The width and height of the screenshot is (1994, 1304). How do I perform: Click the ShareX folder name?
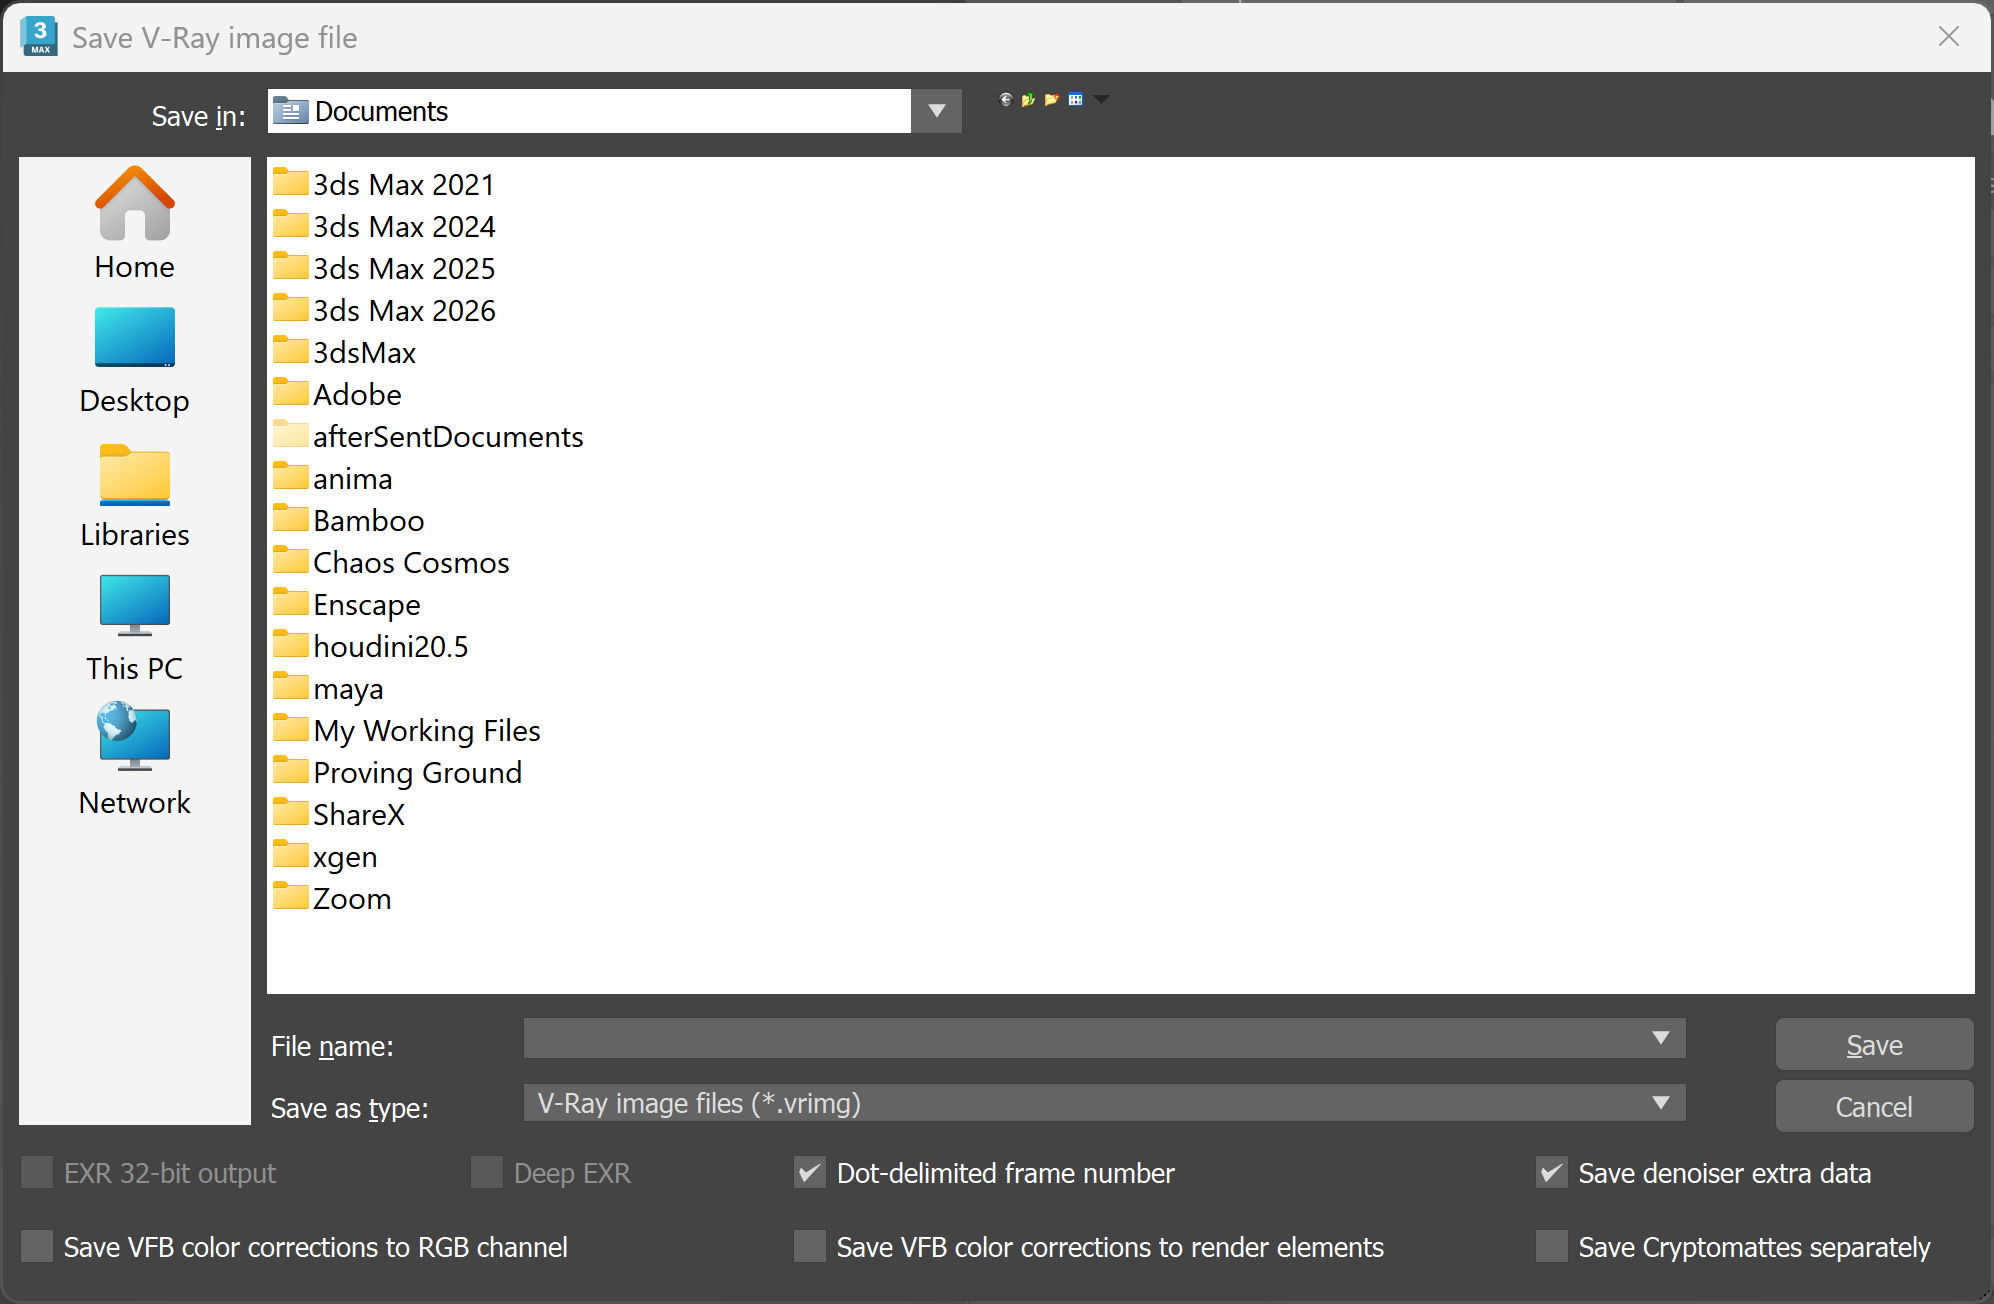tap(359, 815)
